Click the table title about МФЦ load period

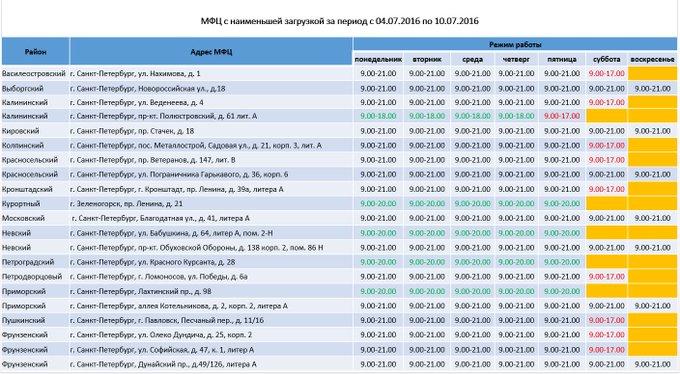pos(340,21)
